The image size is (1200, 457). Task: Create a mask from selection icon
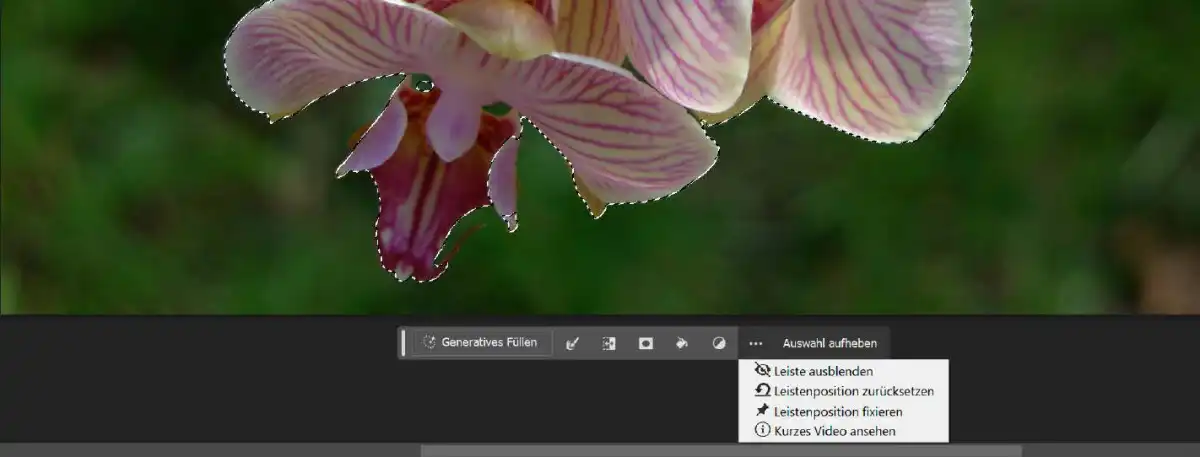646,343
